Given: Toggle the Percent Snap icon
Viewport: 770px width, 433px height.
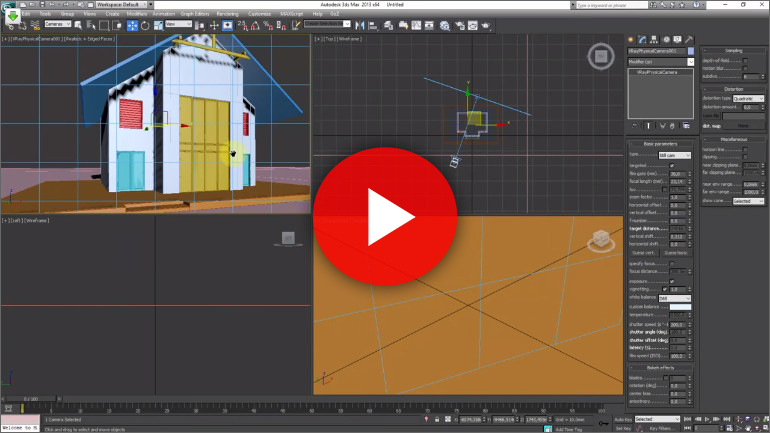Looking at the screenshot, I should coord(268,26).
